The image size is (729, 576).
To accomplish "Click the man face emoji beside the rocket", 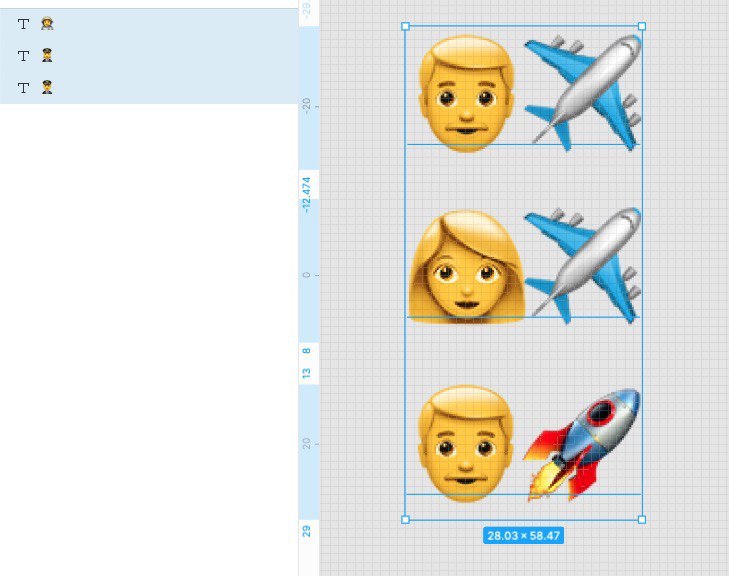I will [466, 444].
